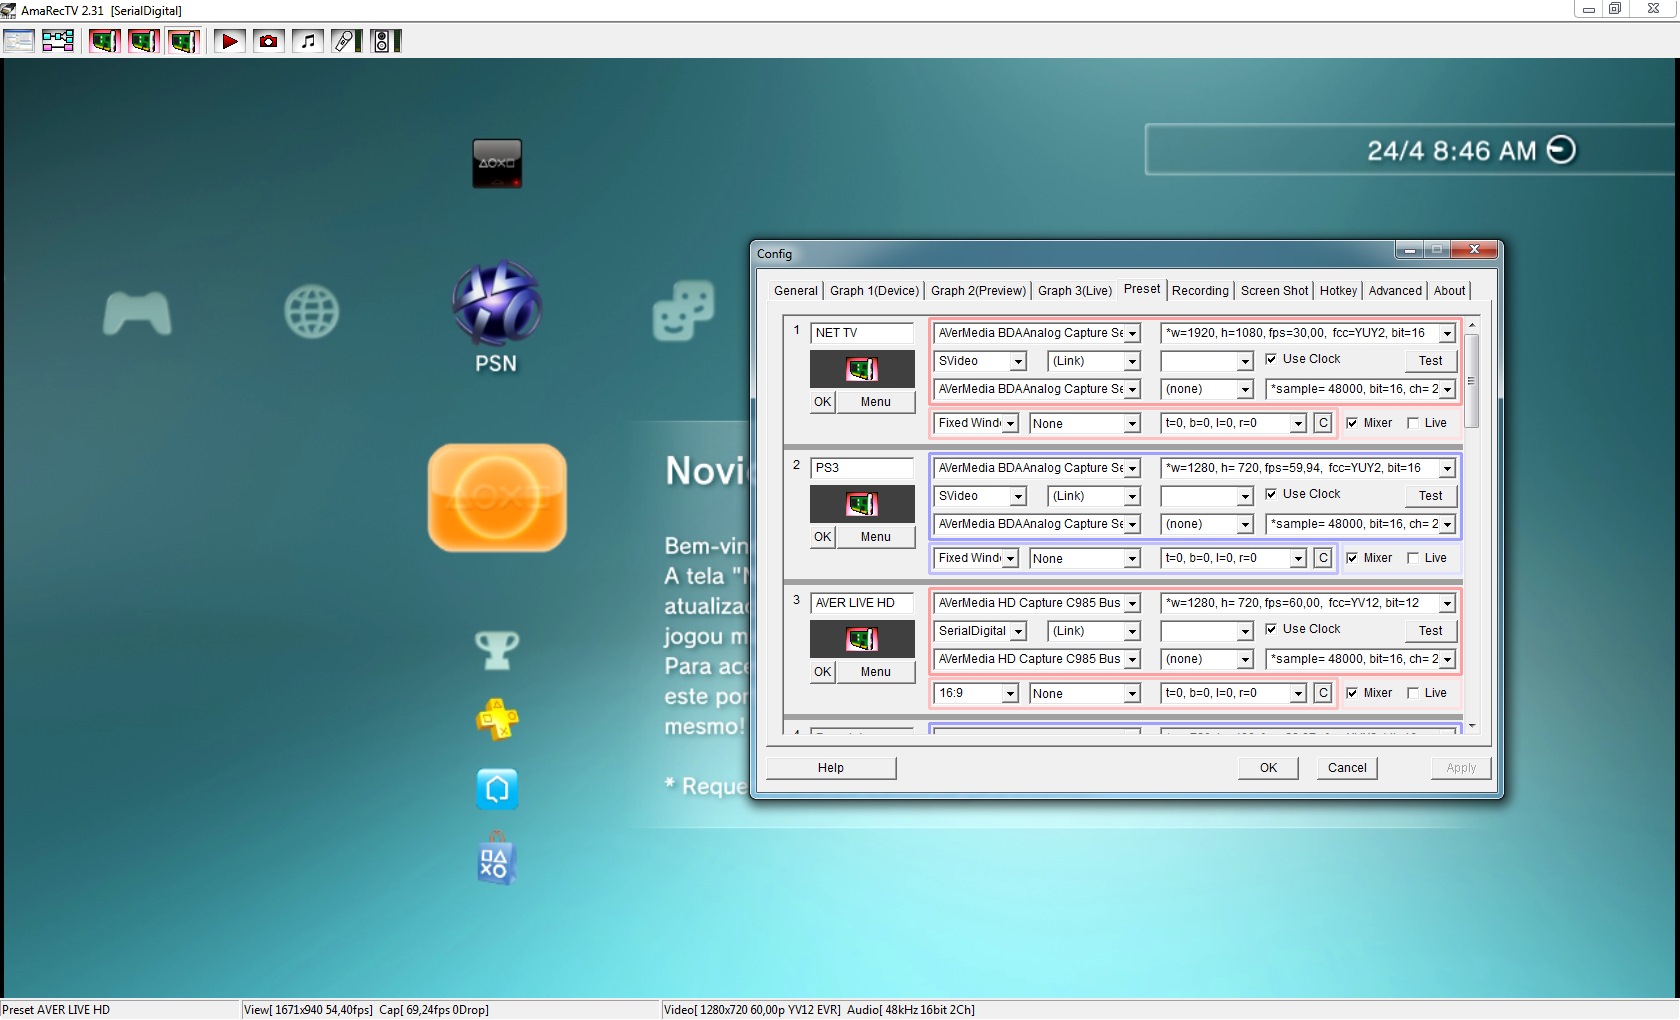This screenshot has height=1020, width=1680.
Task: Toggle the speaker level icon
Action: pos(385,41)
